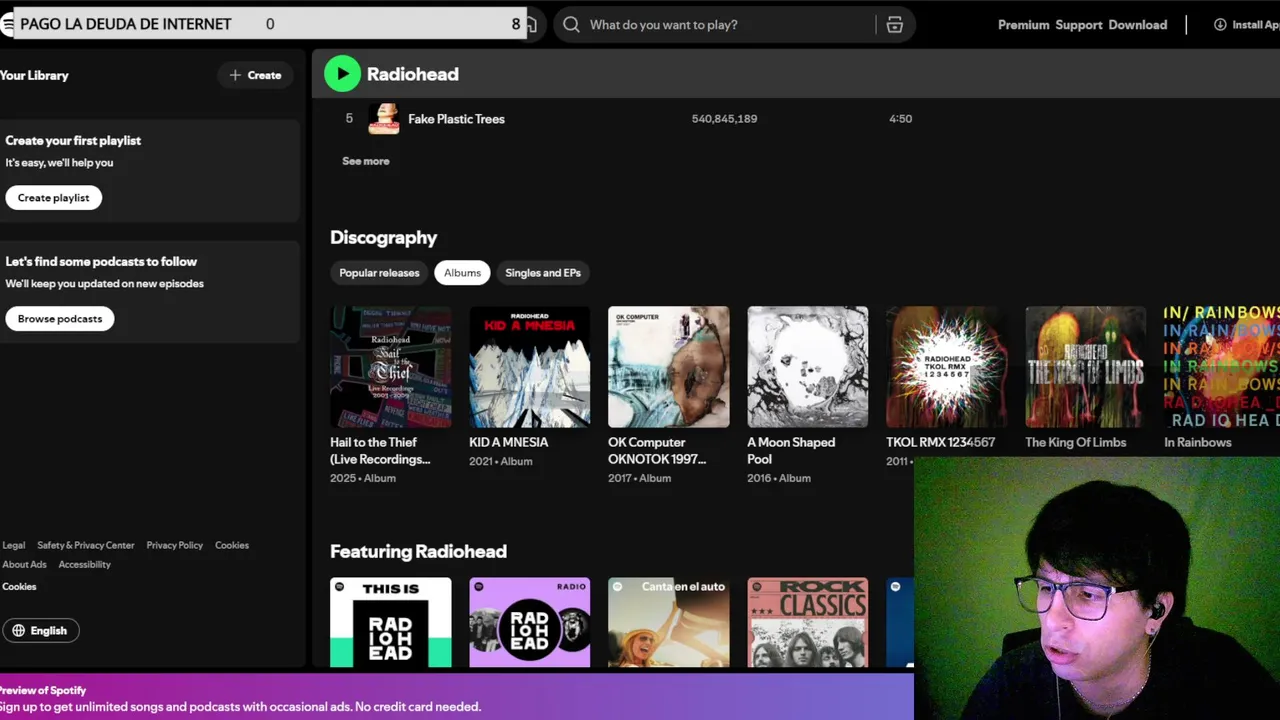The height and width of the screenshot is (720, 1280).
Task: Click the Browse podcasts button
Action: coord(60,319)
